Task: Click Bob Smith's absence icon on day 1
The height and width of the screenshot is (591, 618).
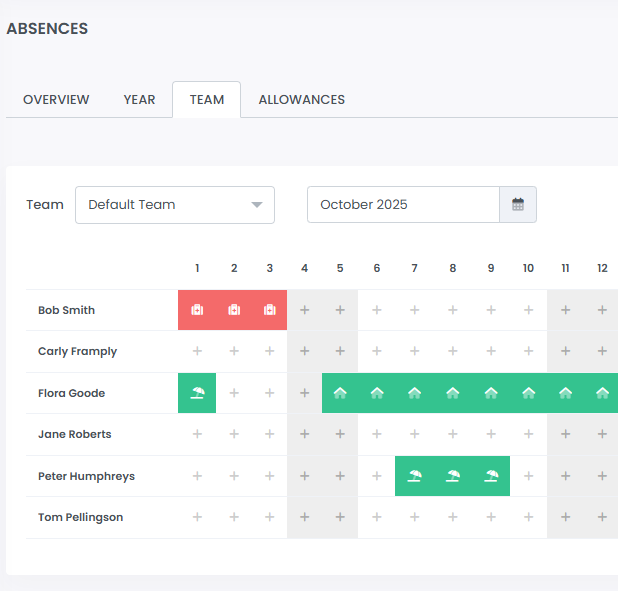Action: coord(197,310)
